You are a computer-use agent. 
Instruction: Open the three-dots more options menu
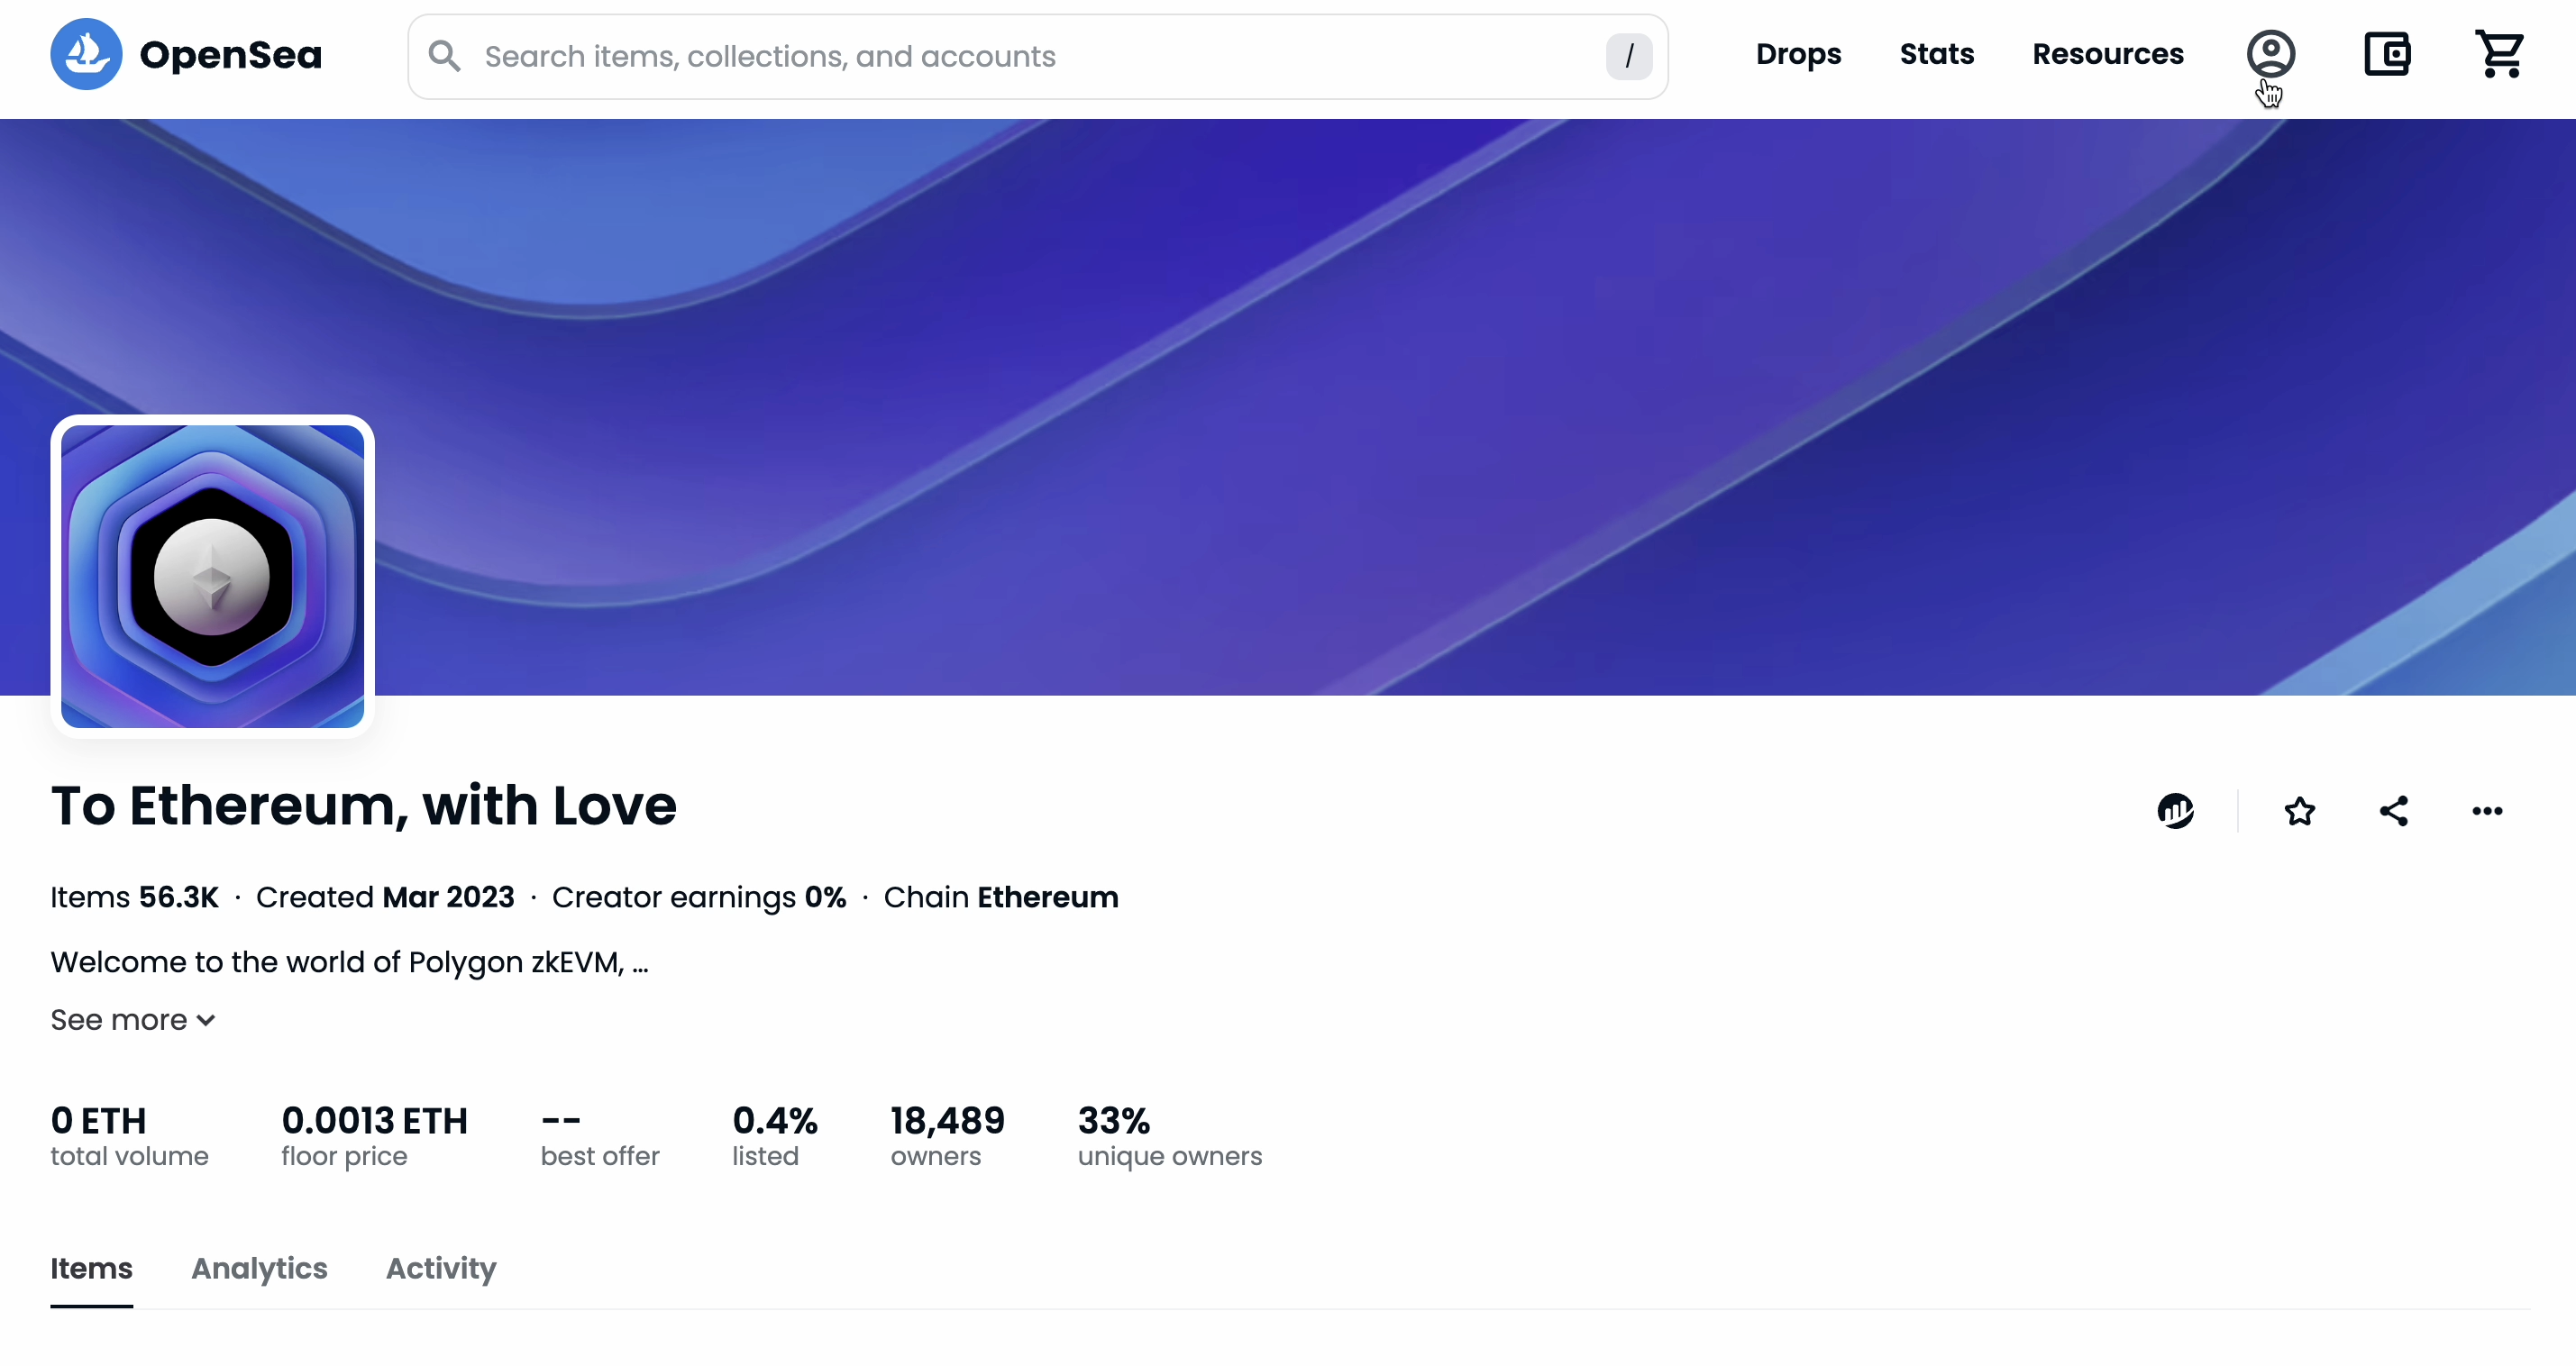click(x=2486, y=811)
